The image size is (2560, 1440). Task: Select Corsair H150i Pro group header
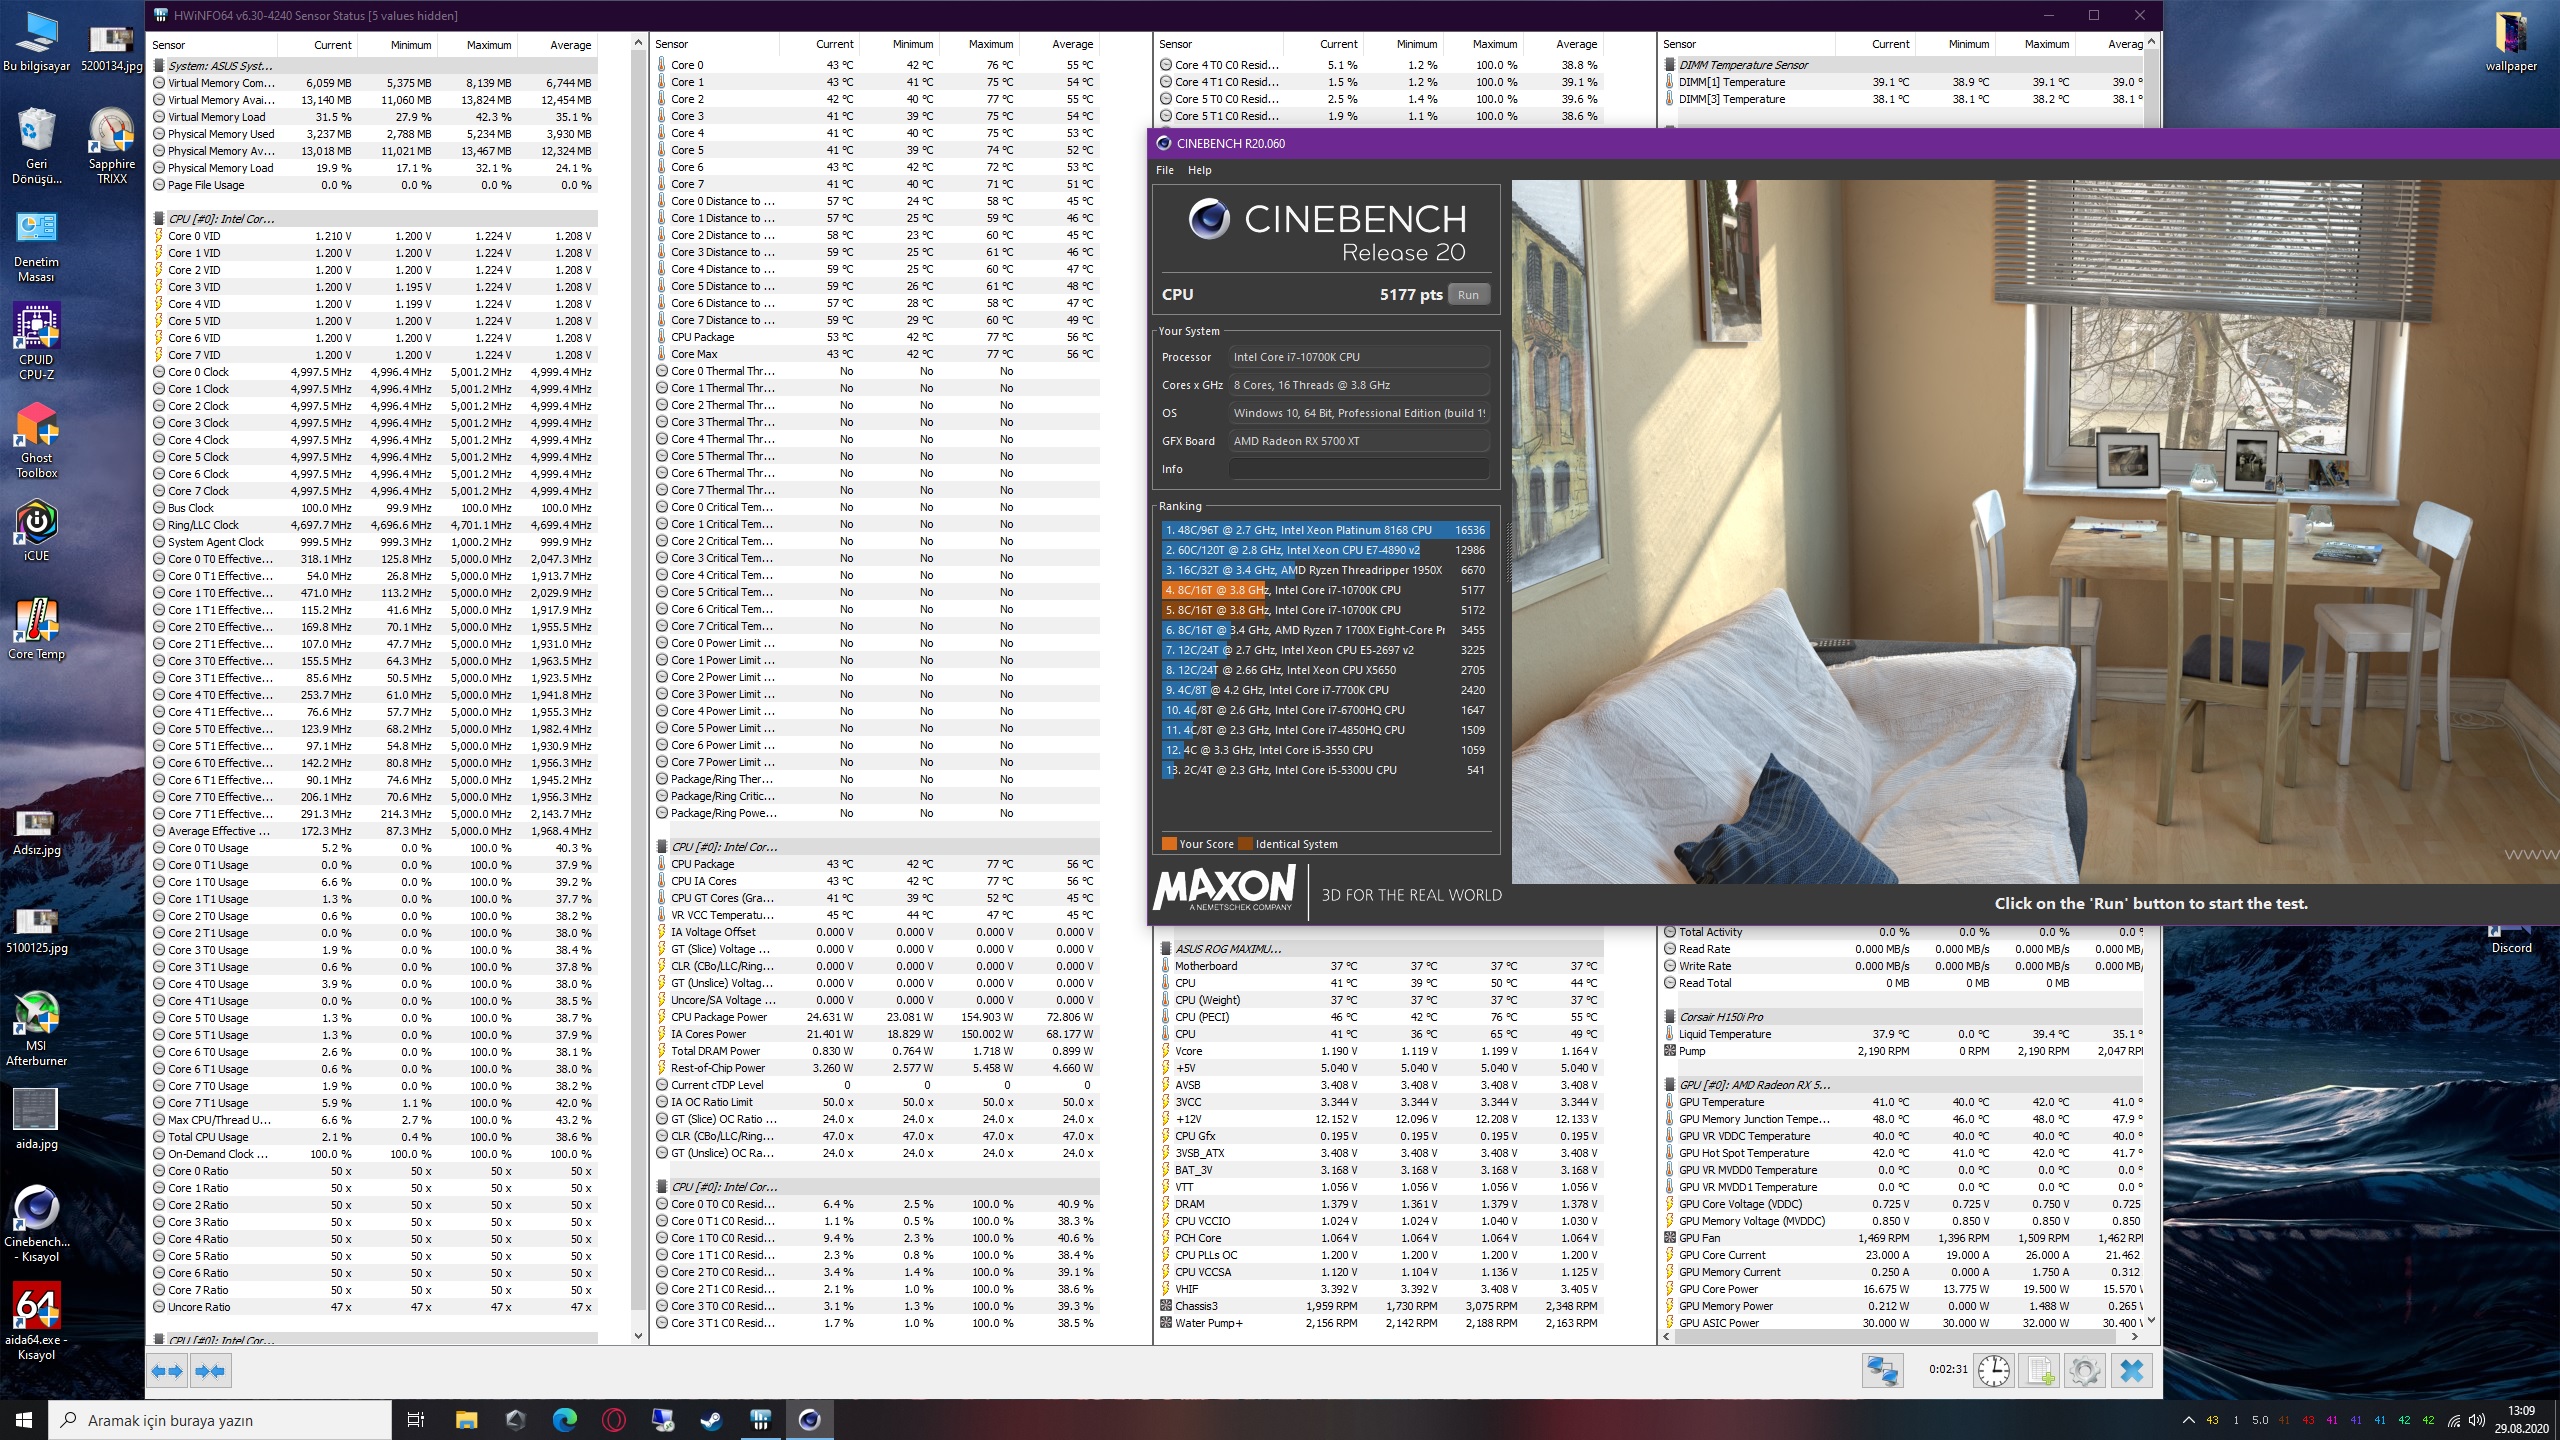pos(1903,1017)
